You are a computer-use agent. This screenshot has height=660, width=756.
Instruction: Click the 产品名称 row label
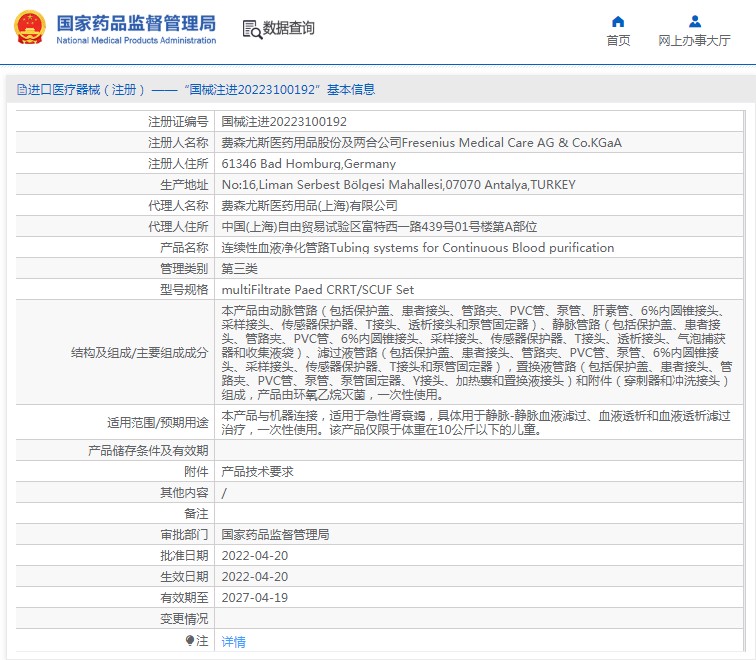184,248
